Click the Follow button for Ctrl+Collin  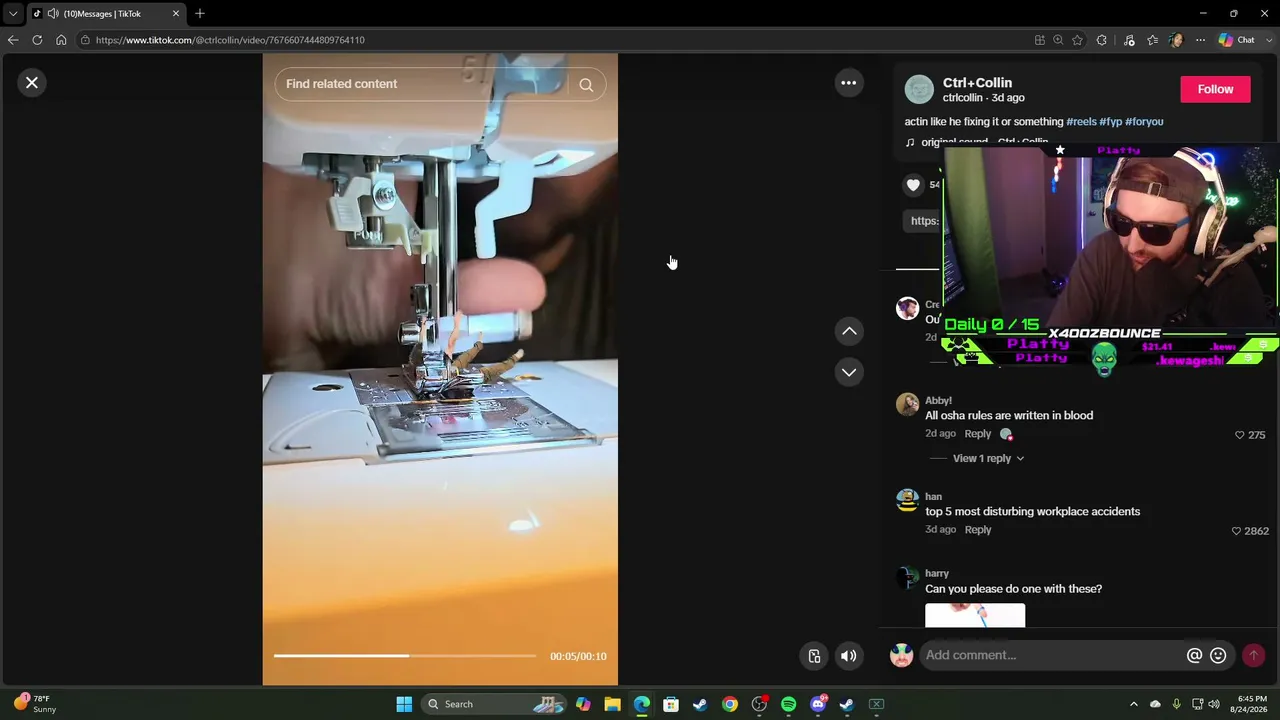[x=1215, y=89]
